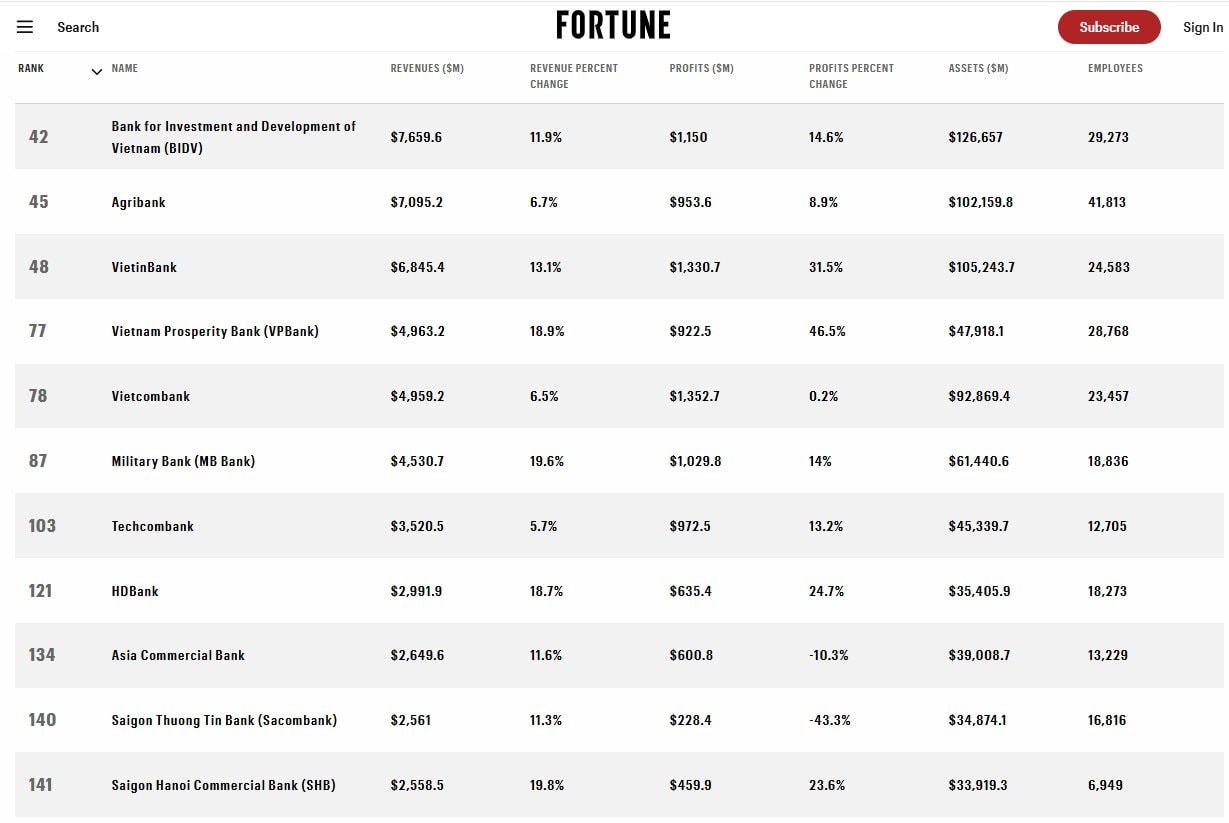Select Techcombank employees count 12,705
The image size is (1229, 823).
[x=1107, y=526]
